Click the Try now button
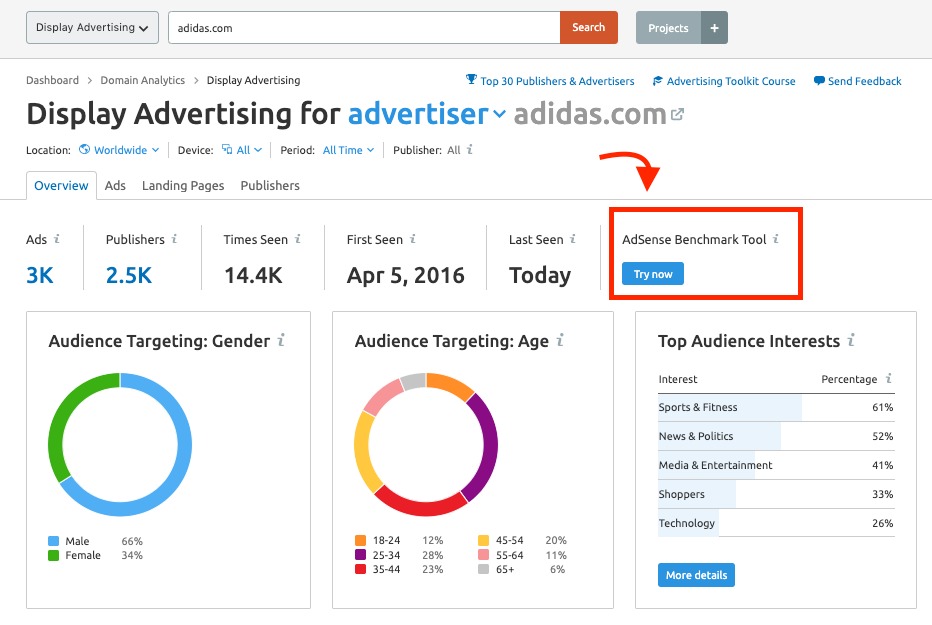 (653, 274)
